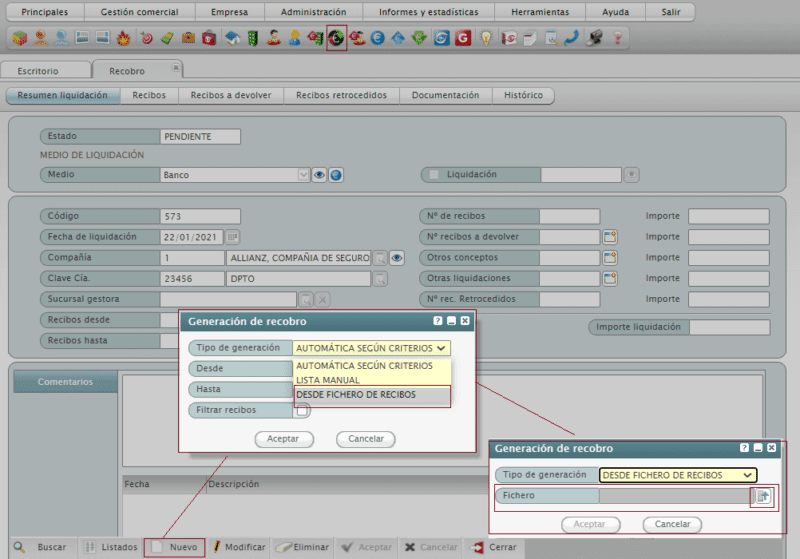The image size is (800, 559).
Task: Open the Principales menu
Action: (x=45, y=12)
